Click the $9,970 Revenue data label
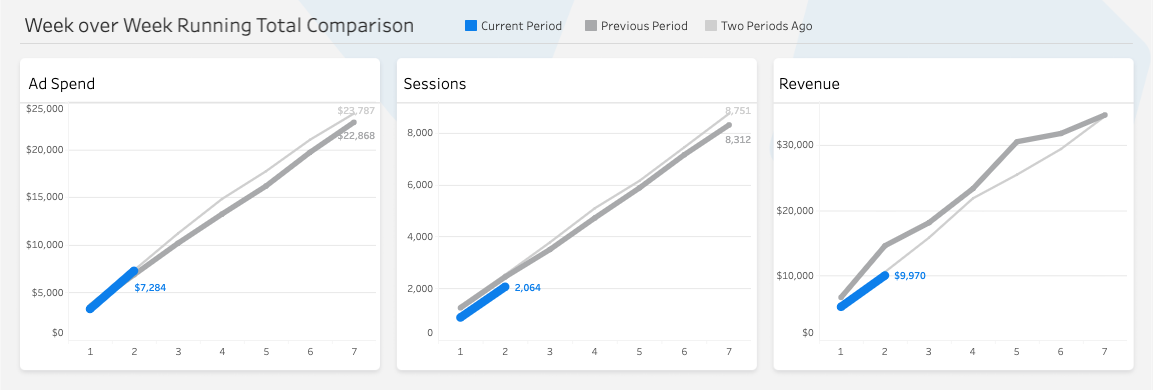 pos(910,276)
